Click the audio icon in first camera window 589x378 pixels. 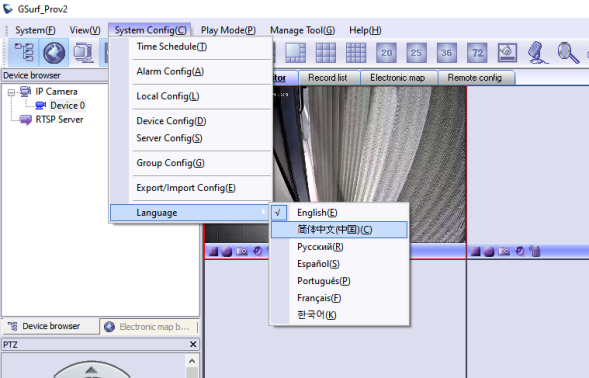click(258, 251)
